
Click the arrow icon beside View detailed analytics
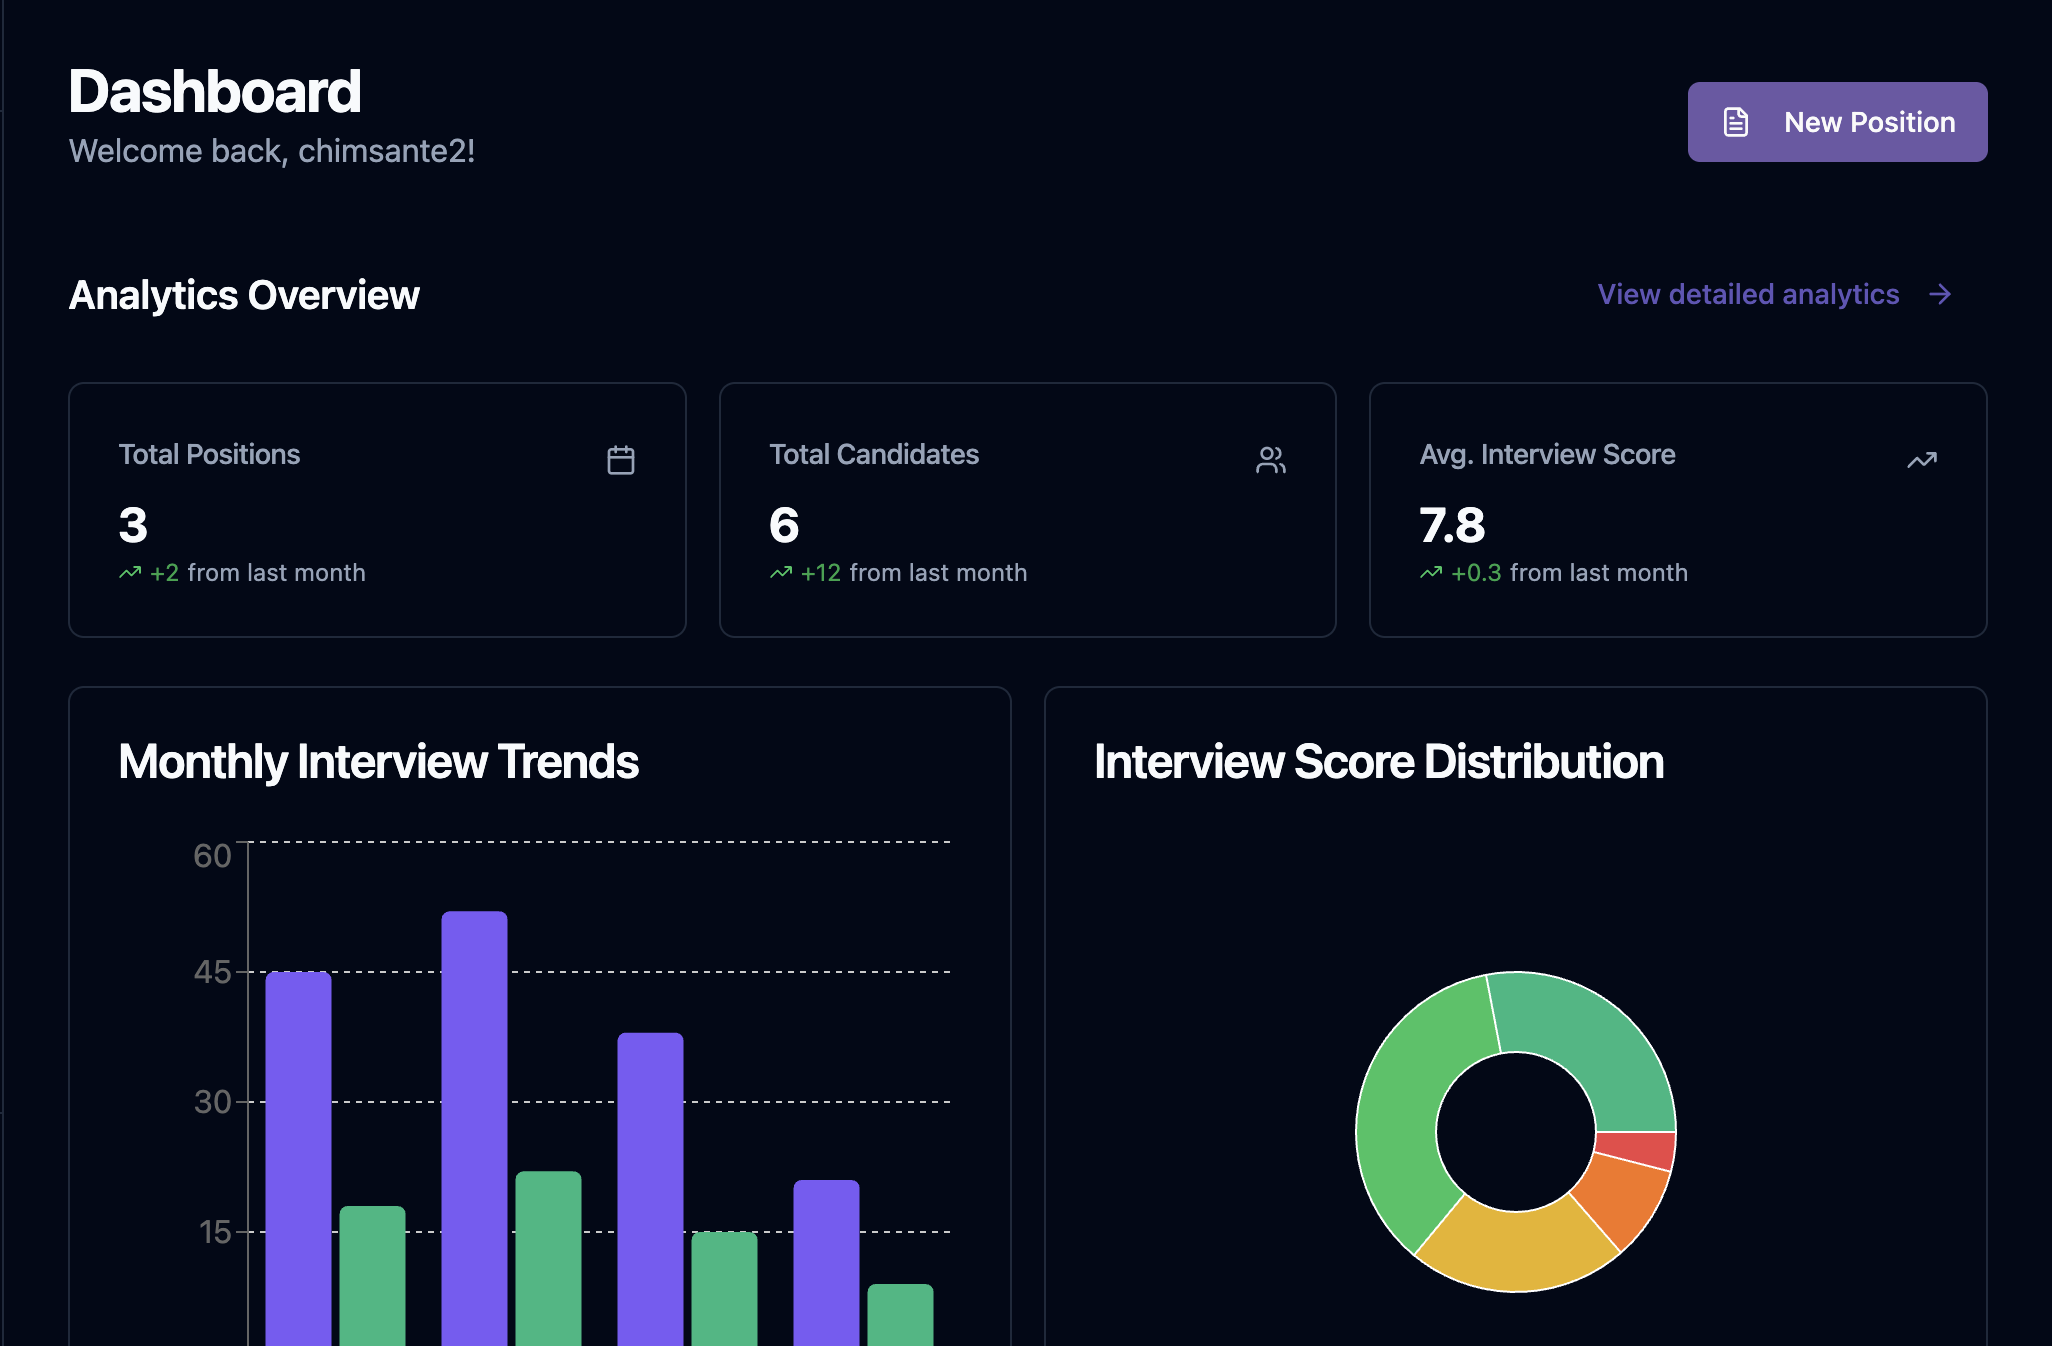1940,294
